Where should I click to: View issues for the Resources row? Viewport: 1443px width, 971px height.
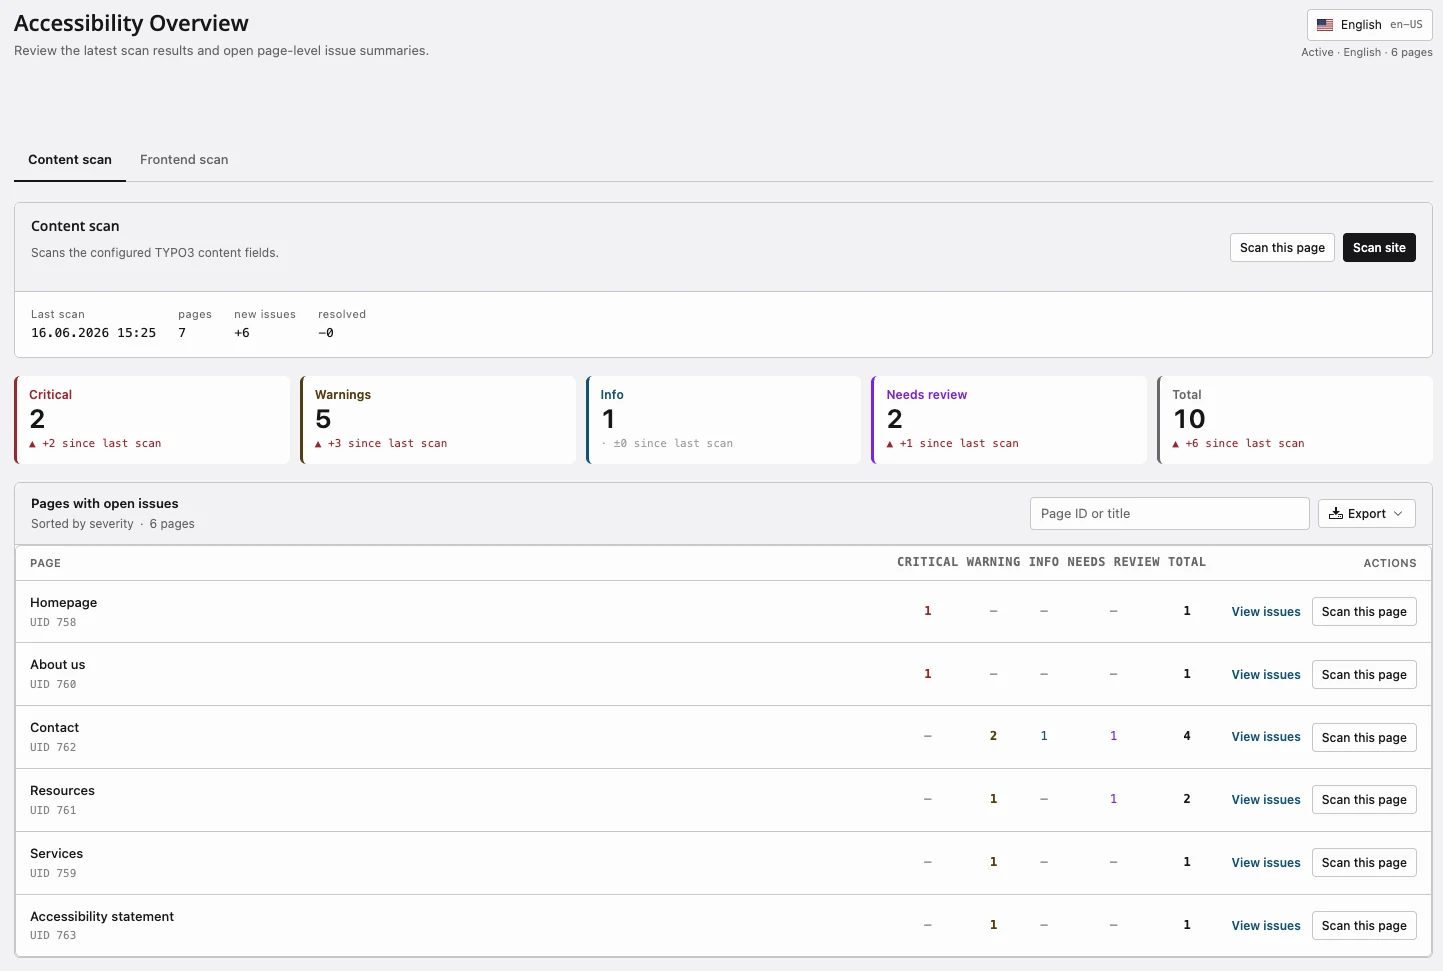1266,800
